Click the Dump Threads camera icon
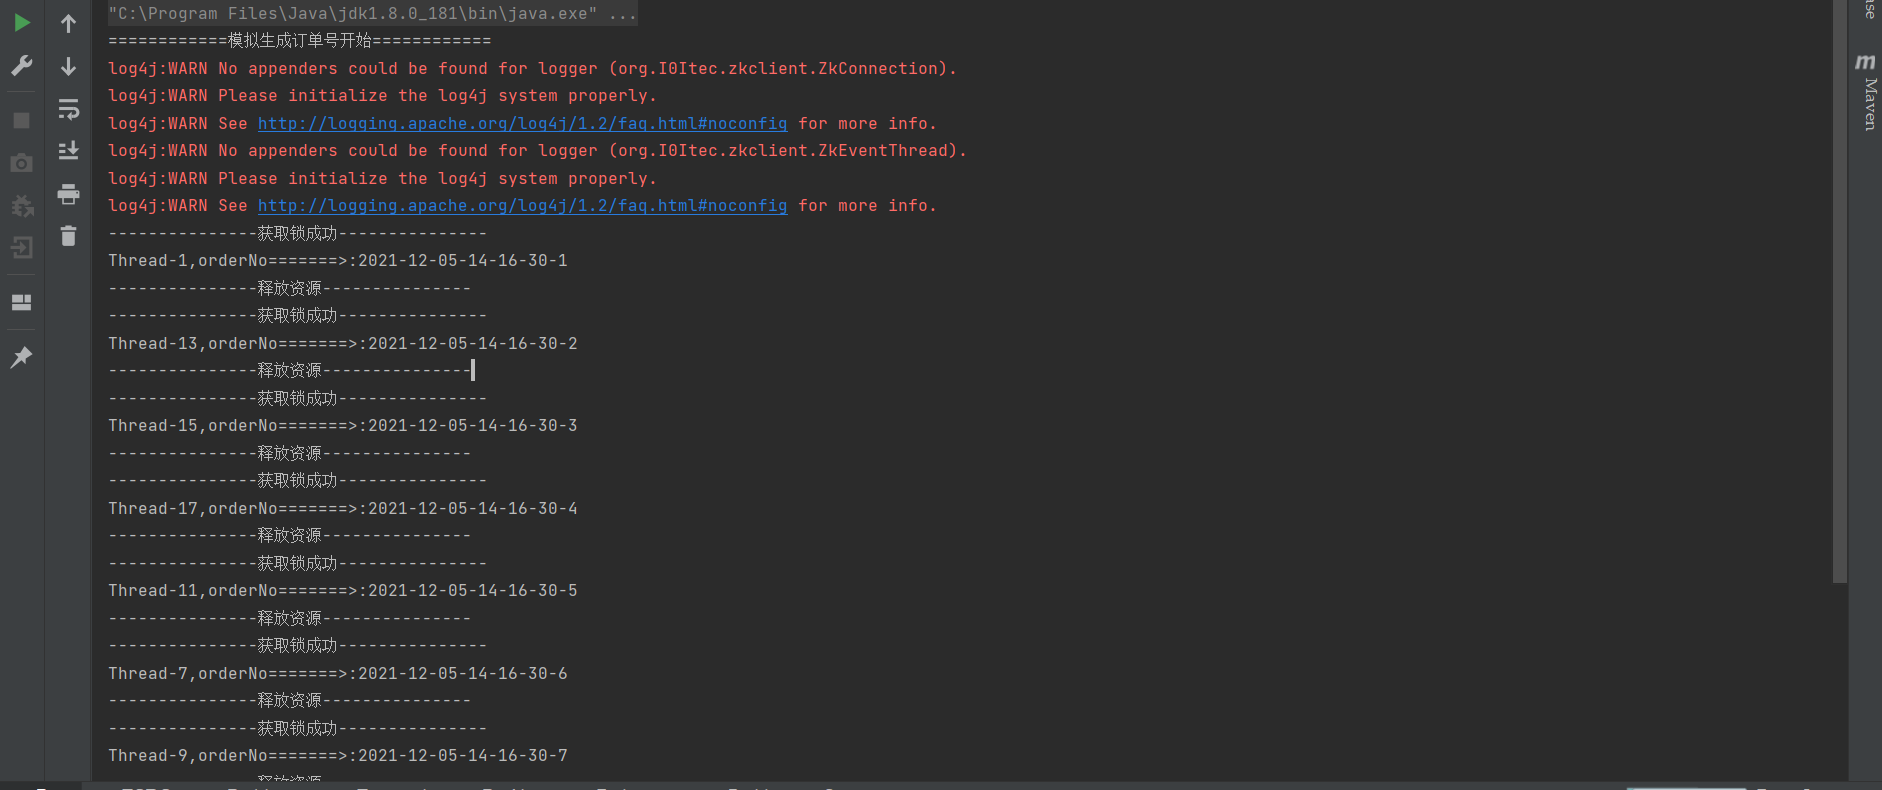This screenshot has width=1882, height=790. (x=21, y=163)
